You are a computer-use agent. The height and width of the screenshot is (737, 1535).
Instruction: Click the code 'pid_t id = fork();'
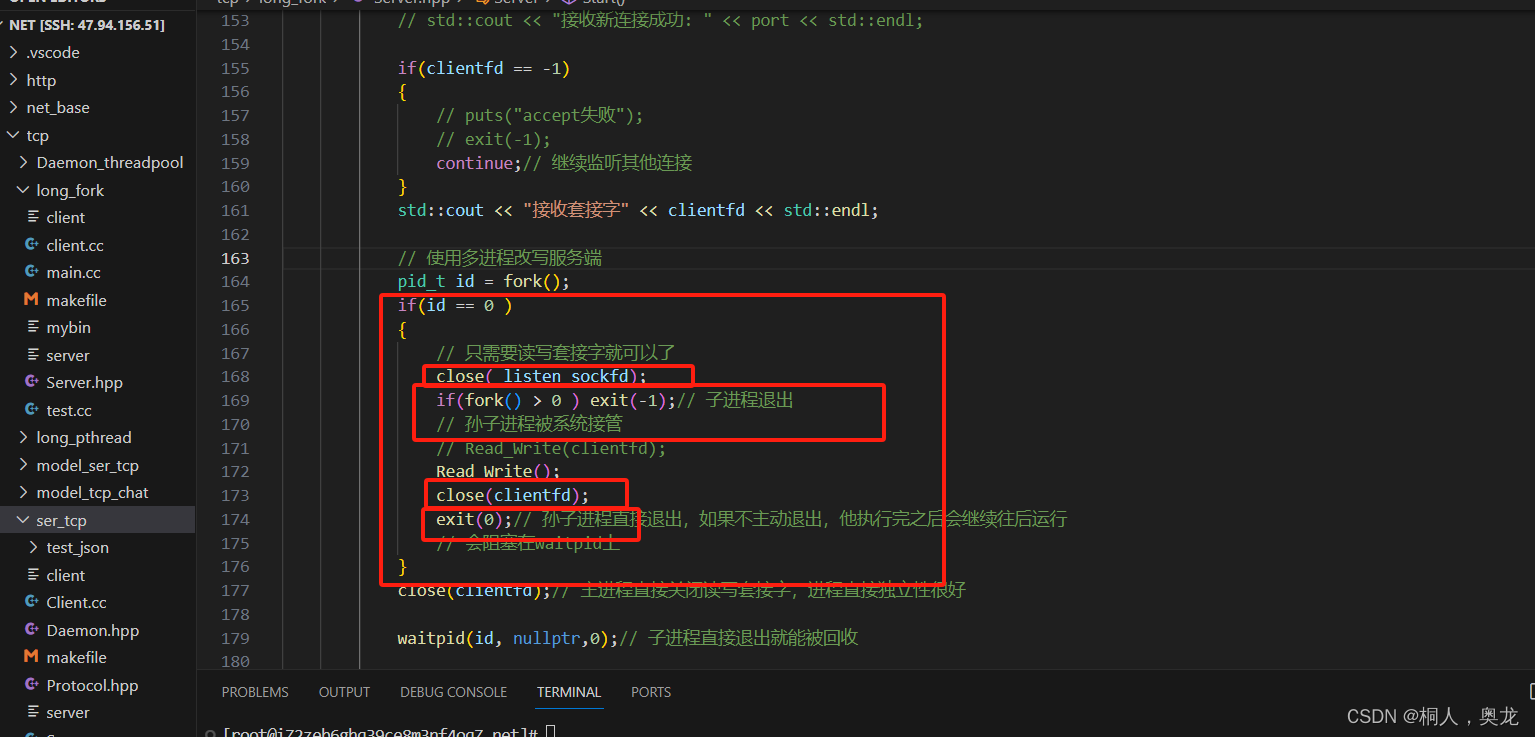(483, 281)
